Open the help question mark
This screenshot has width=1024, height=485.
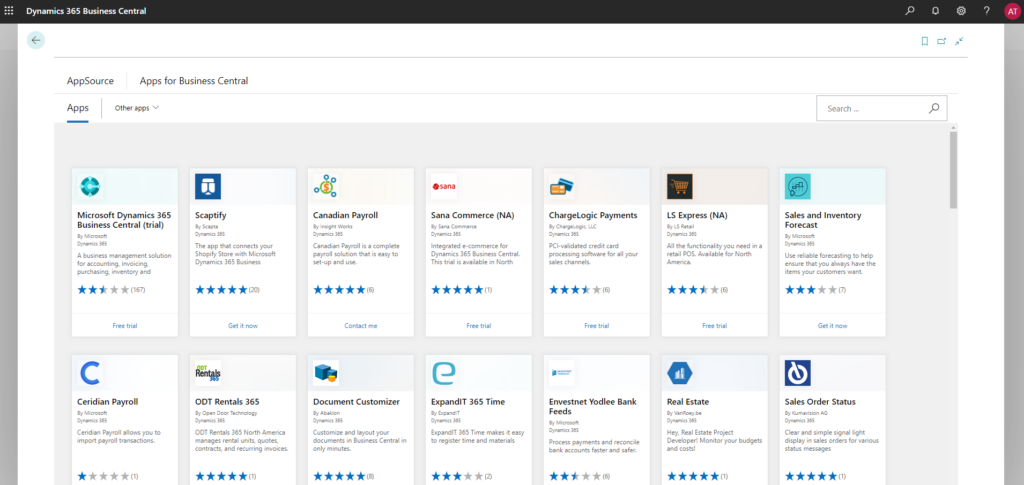point(987,11)
